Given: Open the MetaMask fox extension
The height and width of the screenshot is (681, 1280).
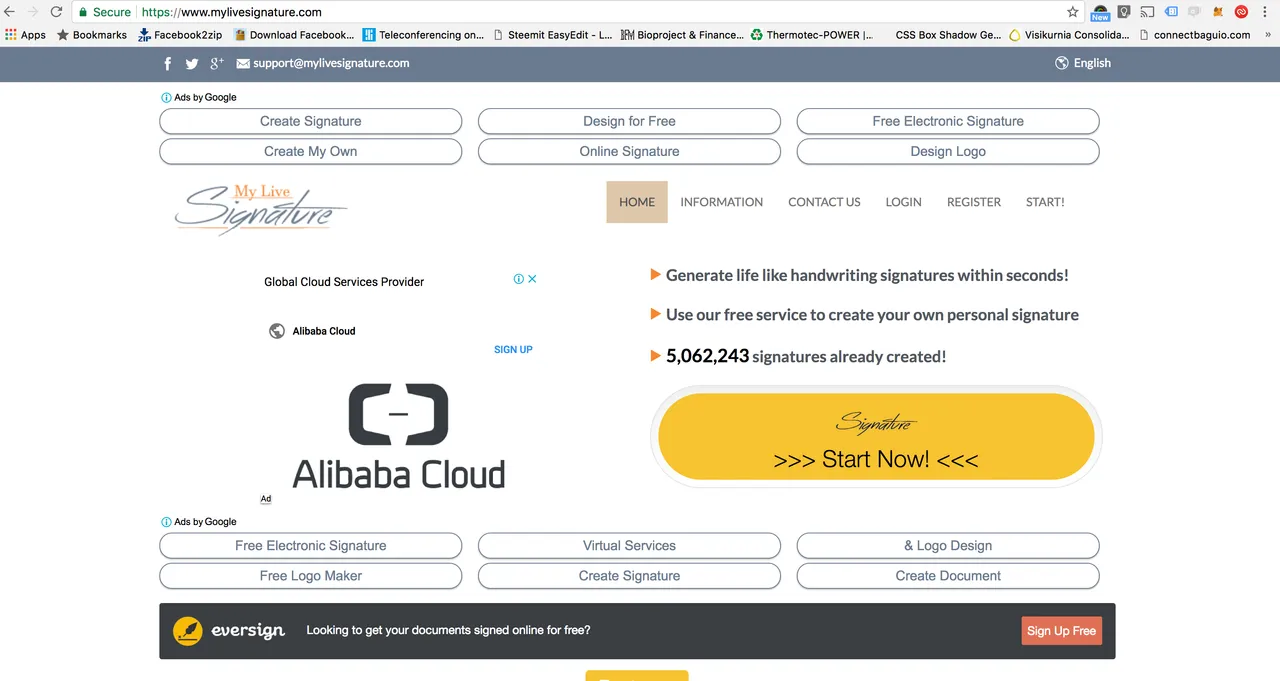Looking at the screenshot, I should [1218, 12].
